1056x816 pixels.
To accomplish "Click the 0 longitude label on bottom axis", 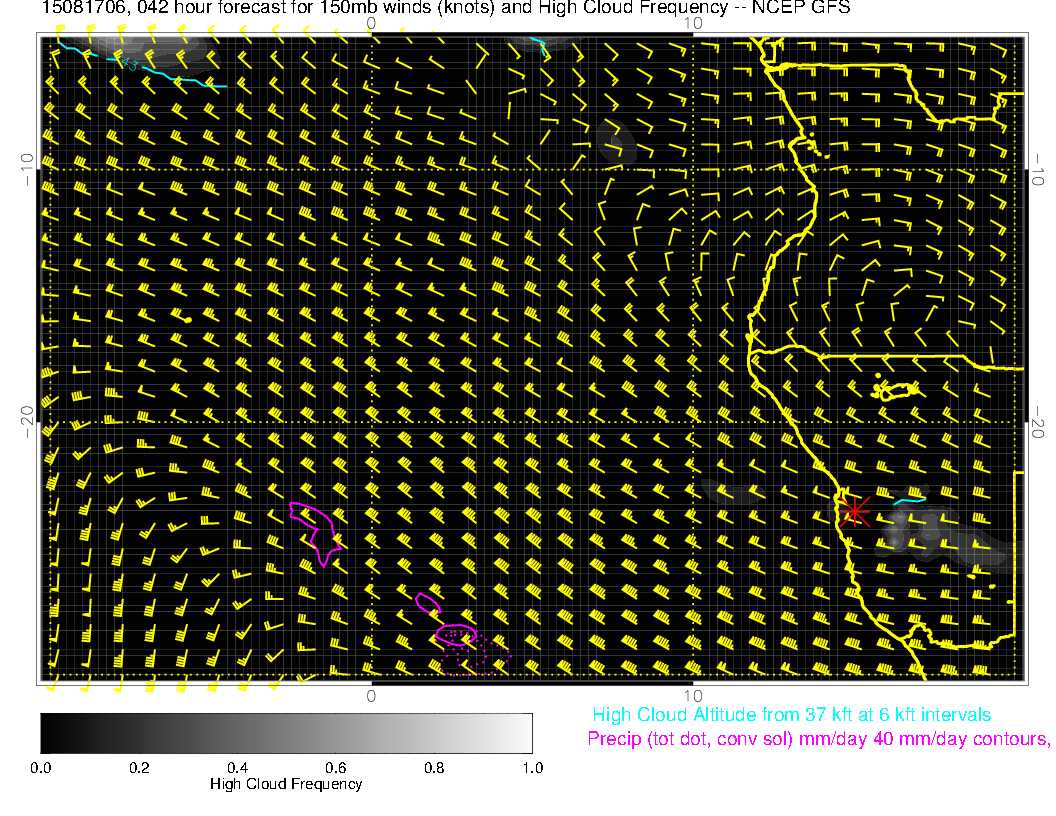I will (371, 695).
